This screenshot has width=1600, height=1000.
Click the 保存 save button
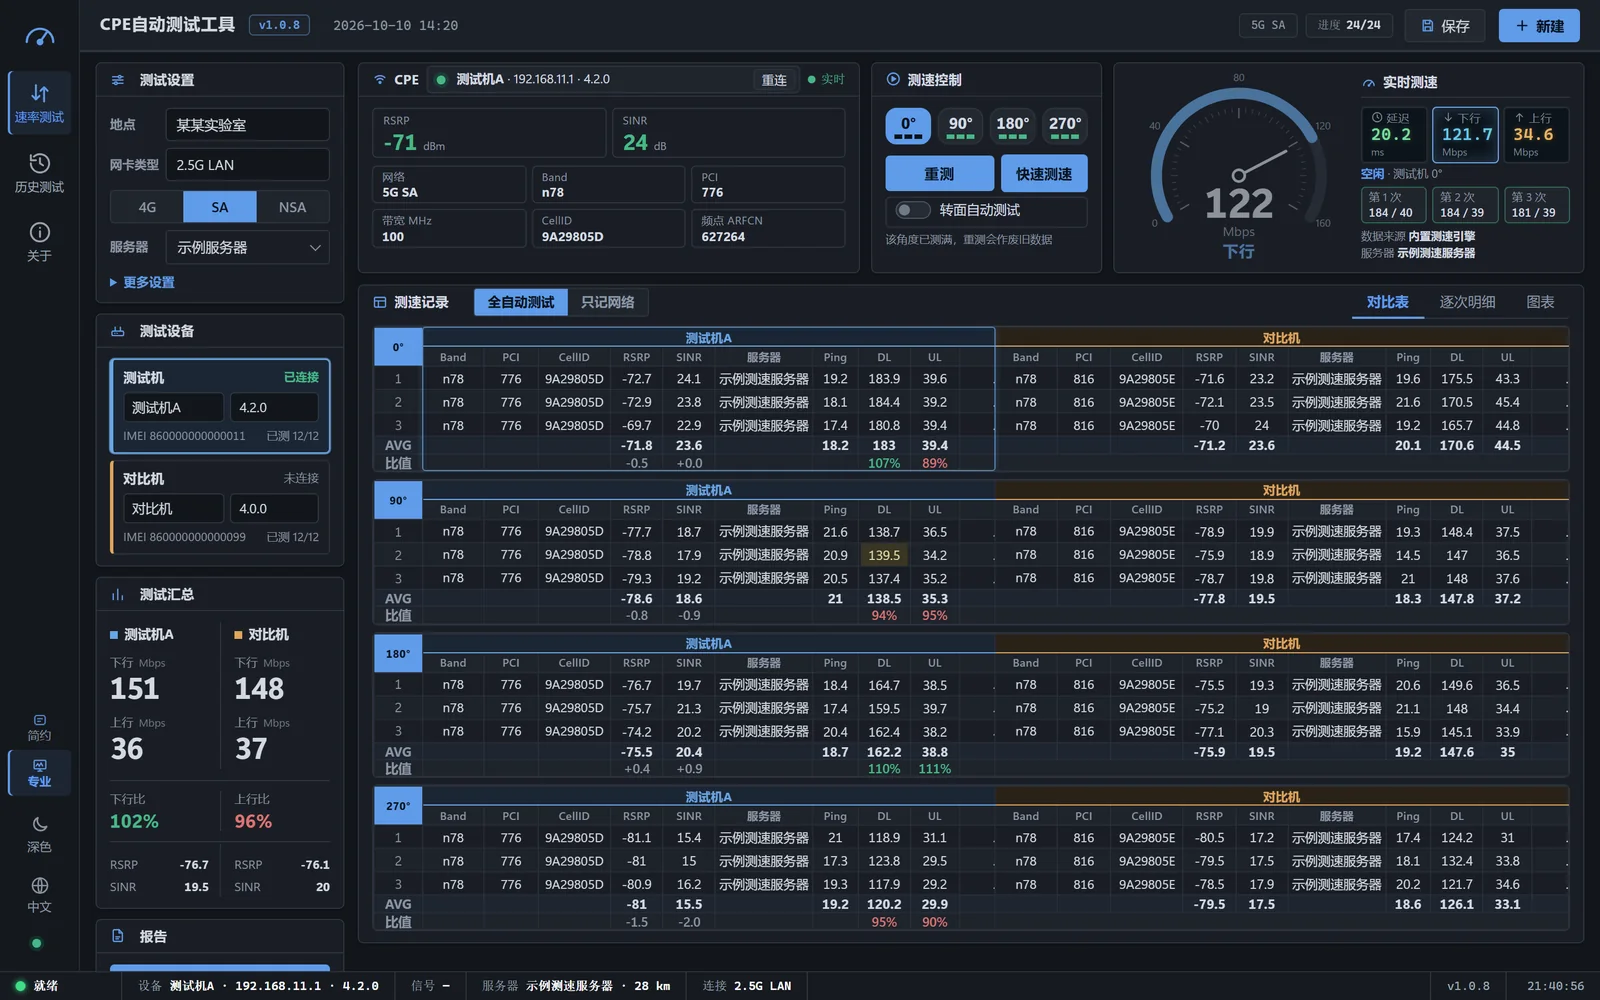click(x=1445, y=26)
